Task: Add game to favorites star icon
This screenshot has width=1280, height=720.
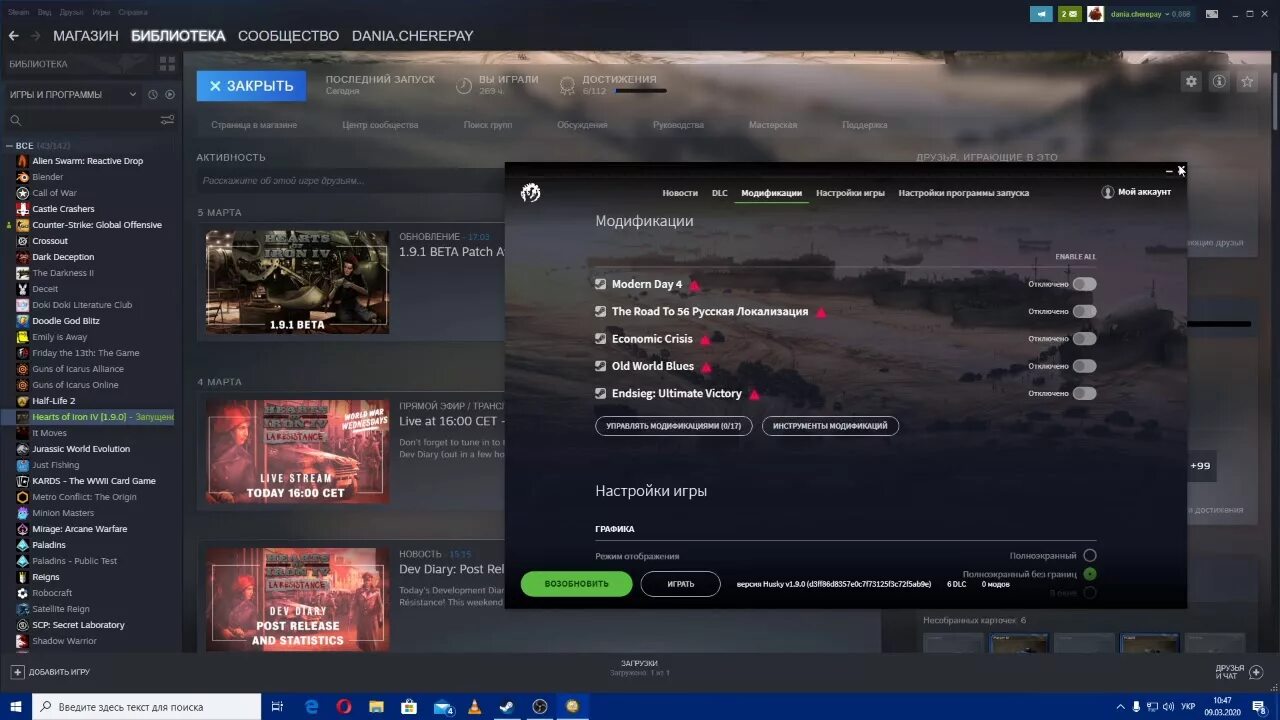Action: click(1246, 82)
